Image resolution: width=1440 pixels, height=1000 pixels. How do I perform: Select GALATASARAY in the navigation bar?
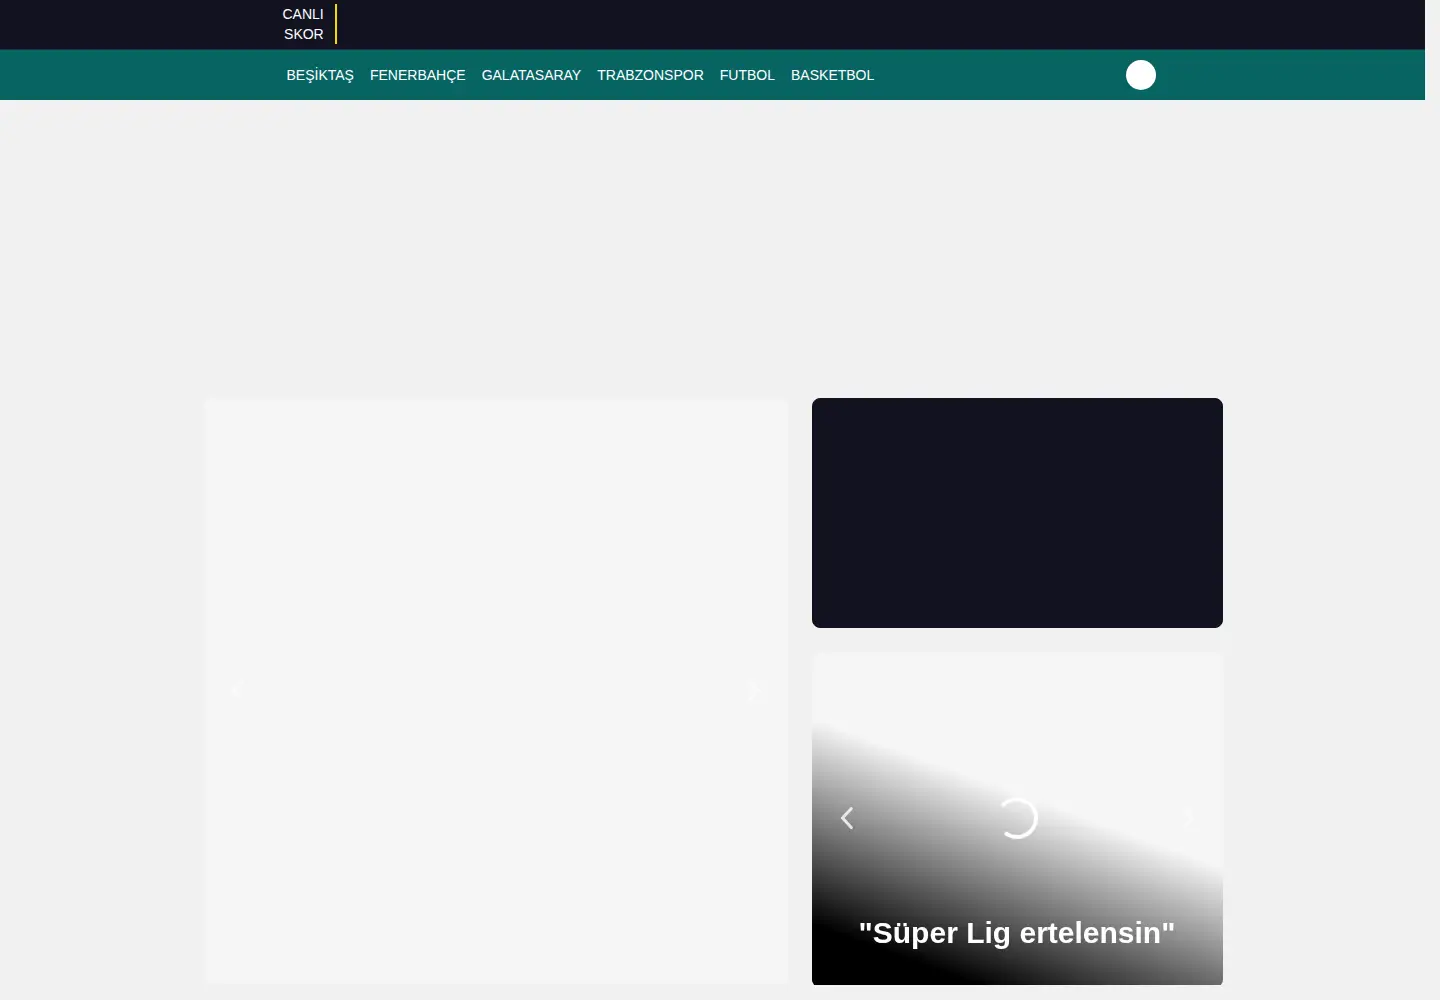point(531,75)
